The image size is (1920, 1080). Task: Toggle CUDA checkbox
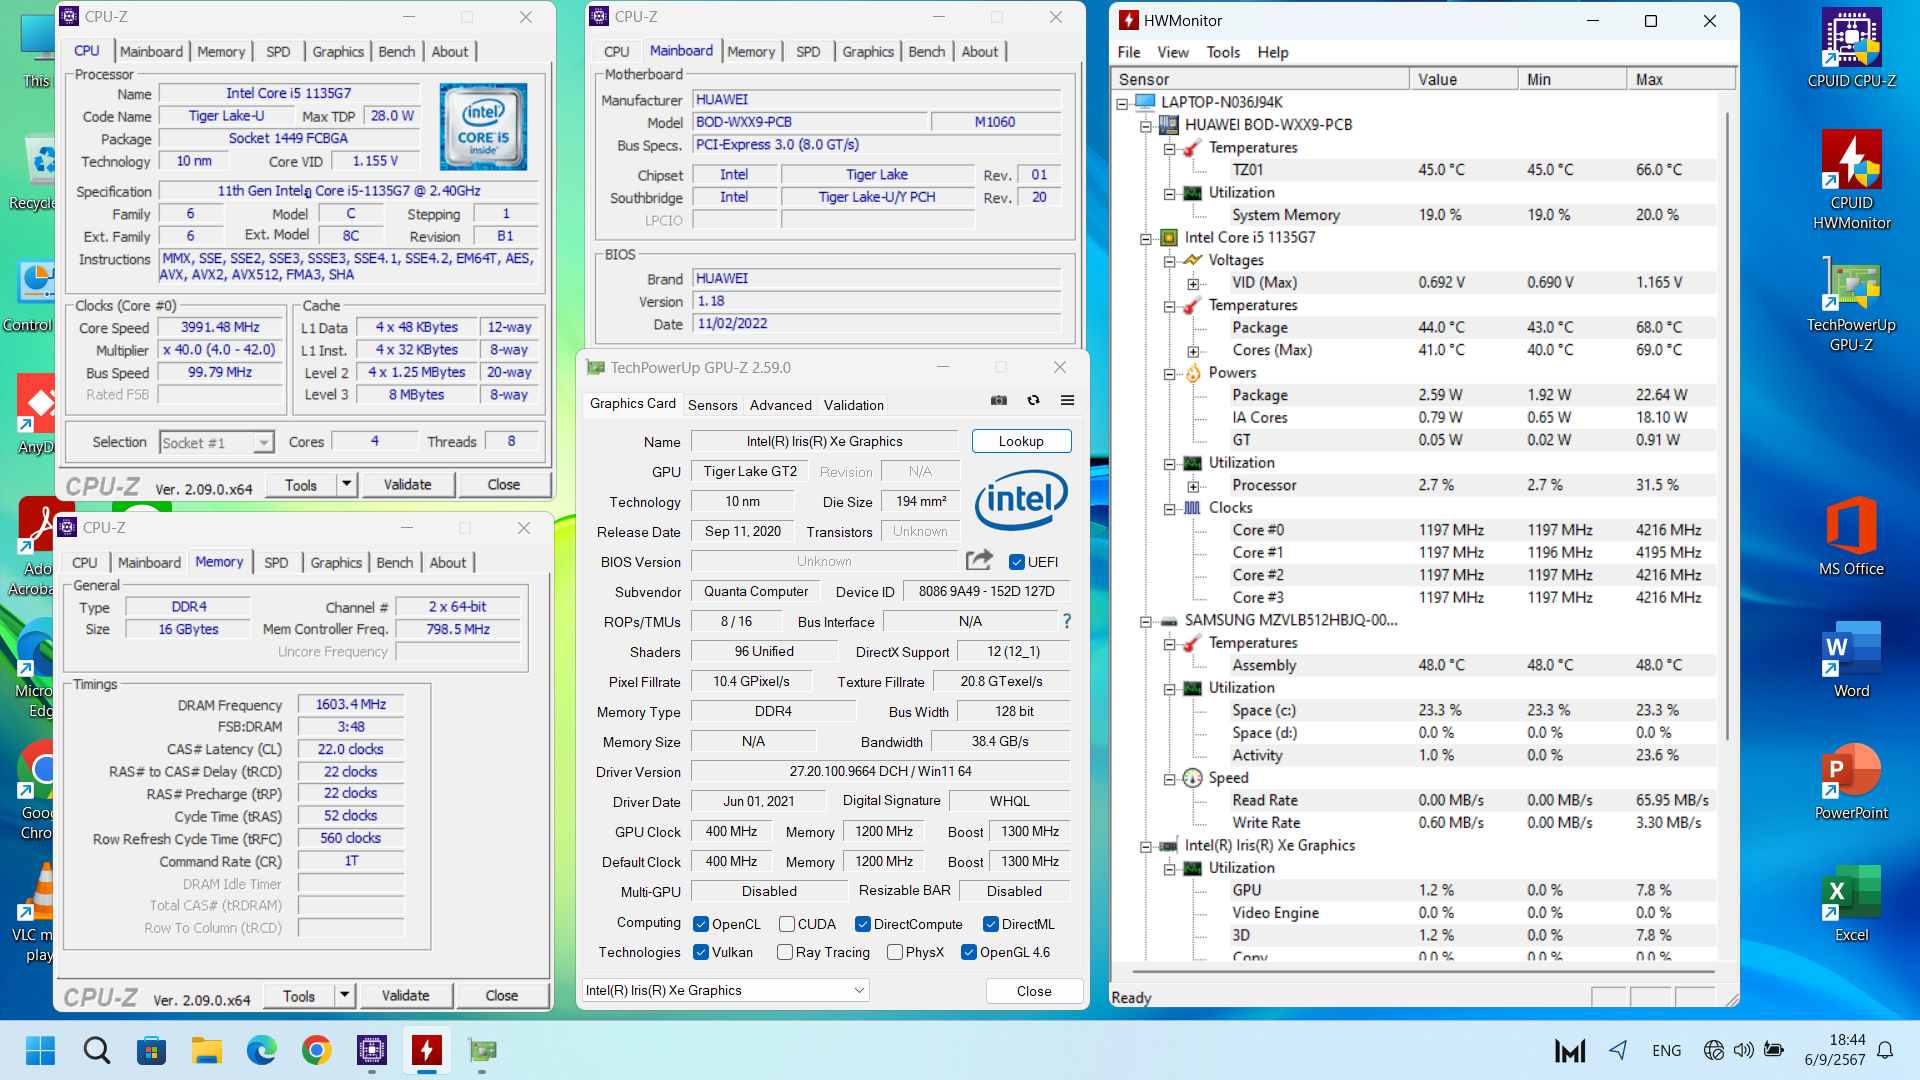click(x=787, y=924)
